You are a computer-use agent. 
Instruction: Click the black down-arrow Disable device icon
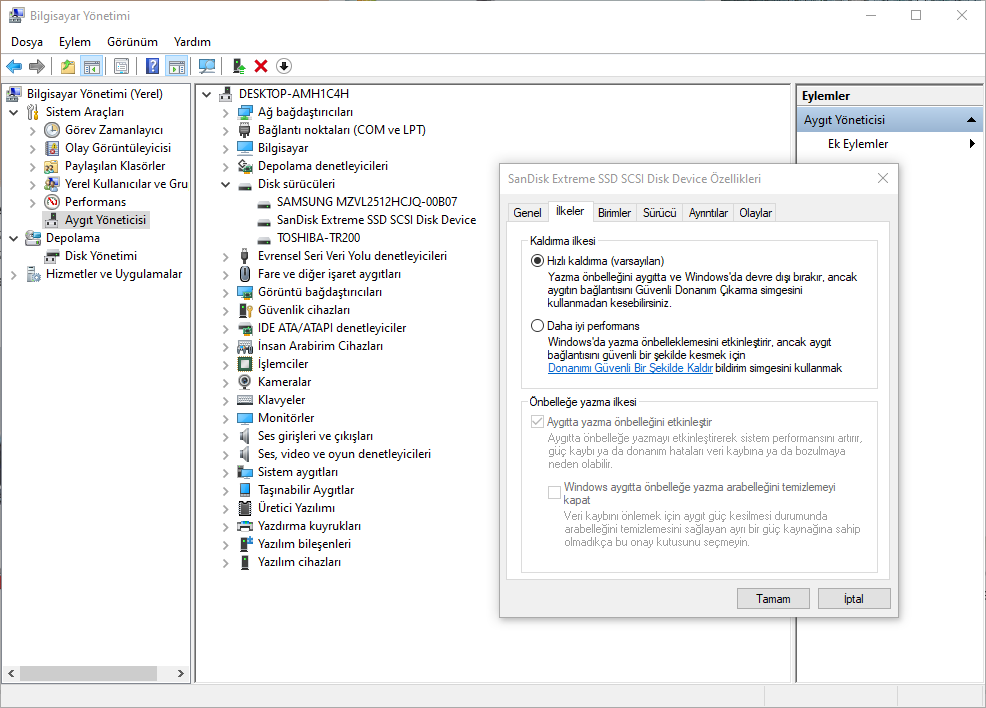point(284,66)
